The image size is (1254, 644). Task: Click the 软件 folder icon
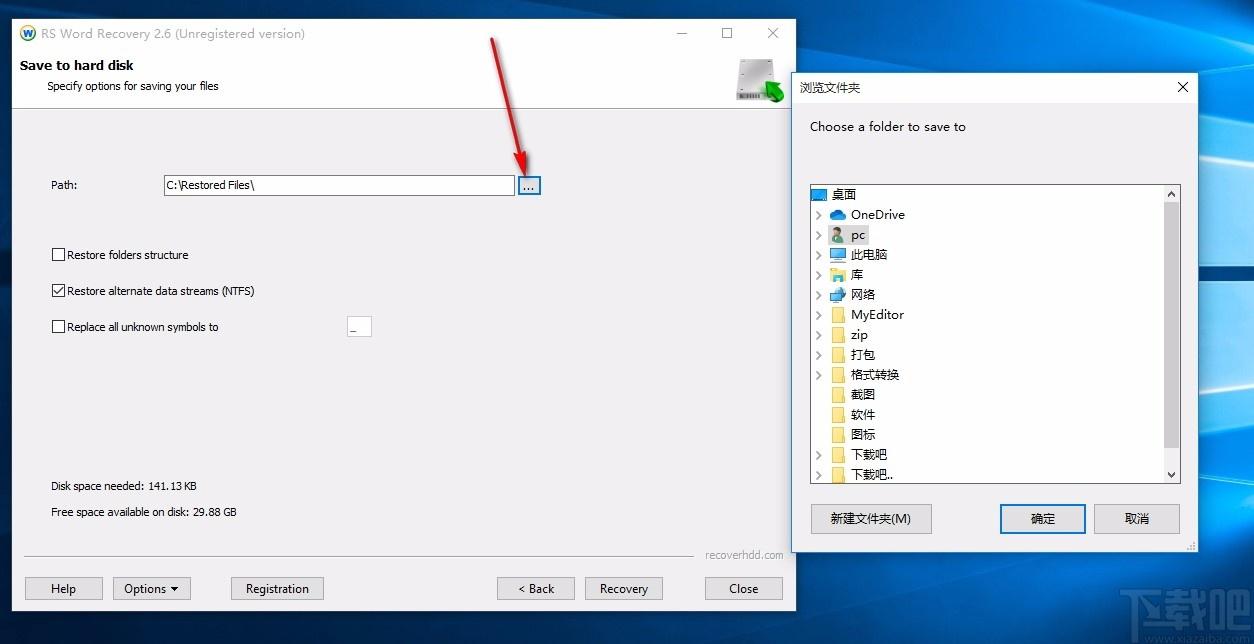(838, 415)
